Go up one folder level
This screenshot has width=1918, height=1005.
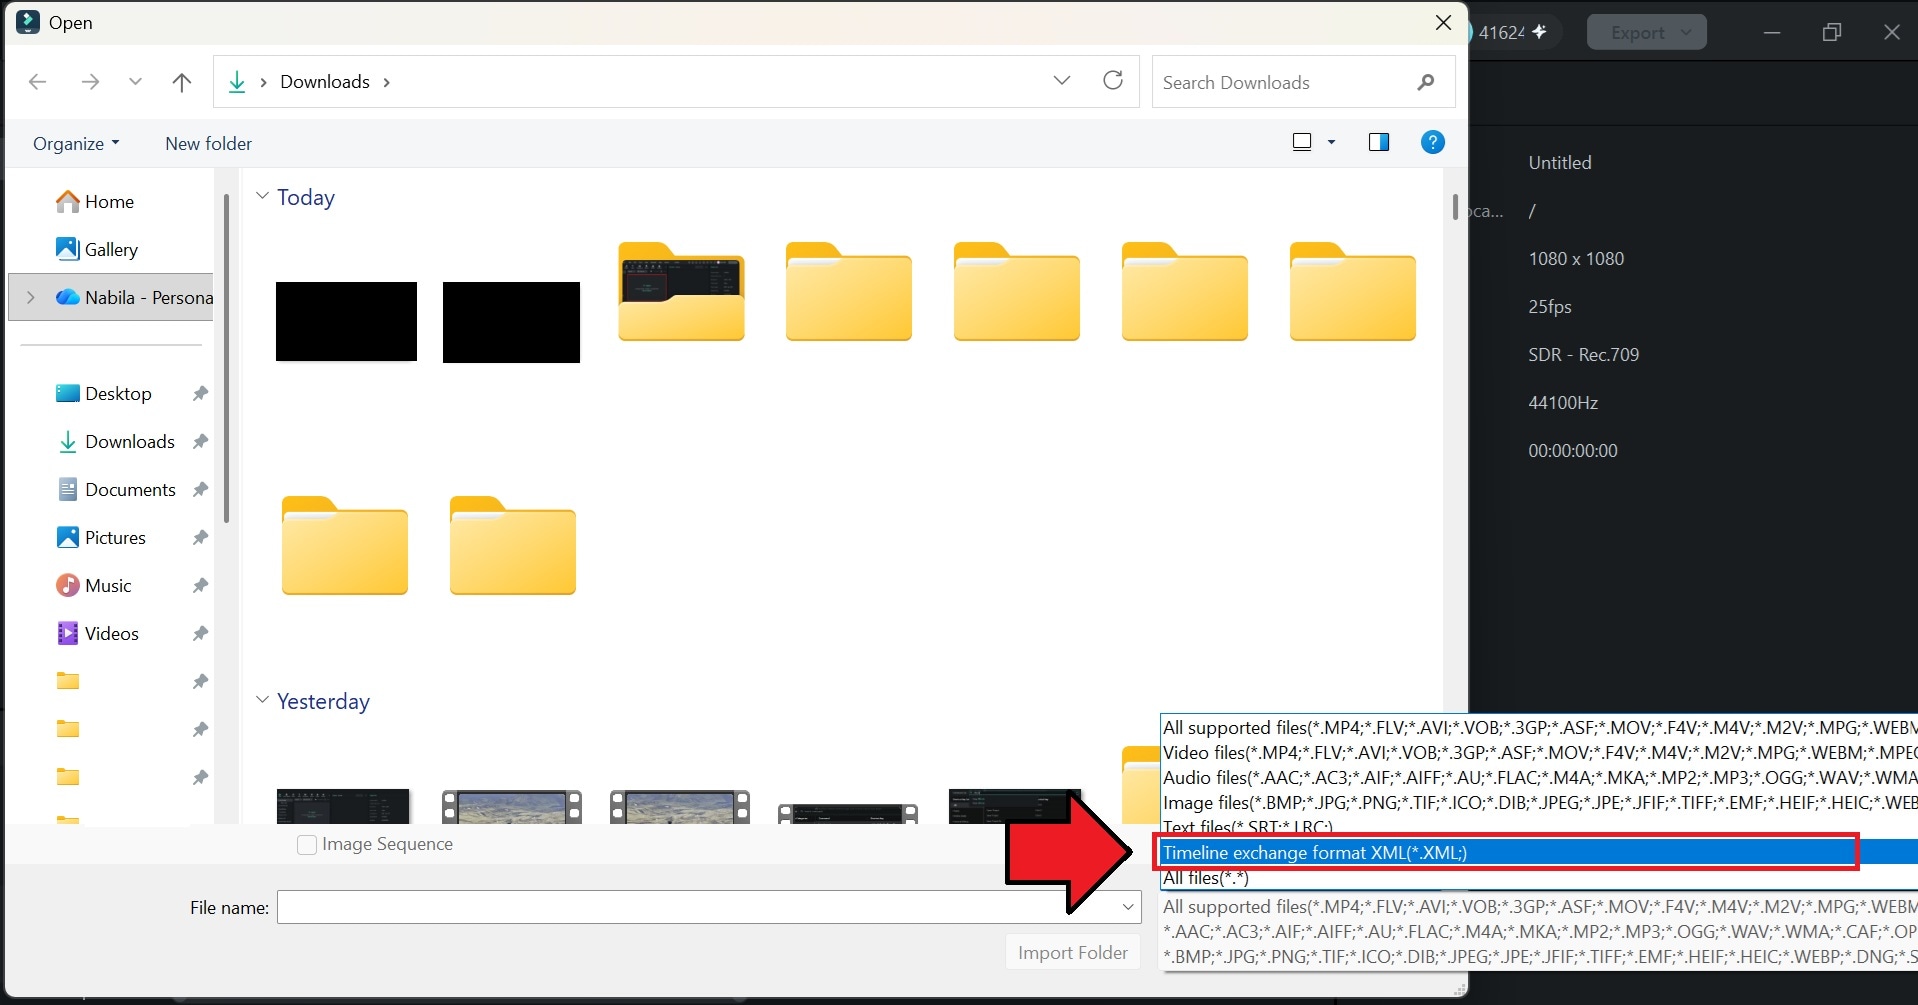[181, 82]
